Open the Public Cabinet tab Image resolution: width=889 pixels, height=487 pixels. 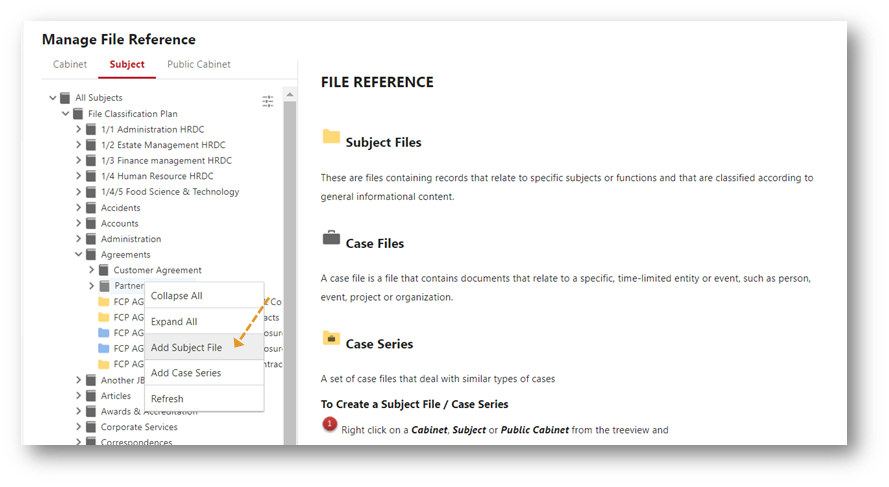[x=199, y=65]
